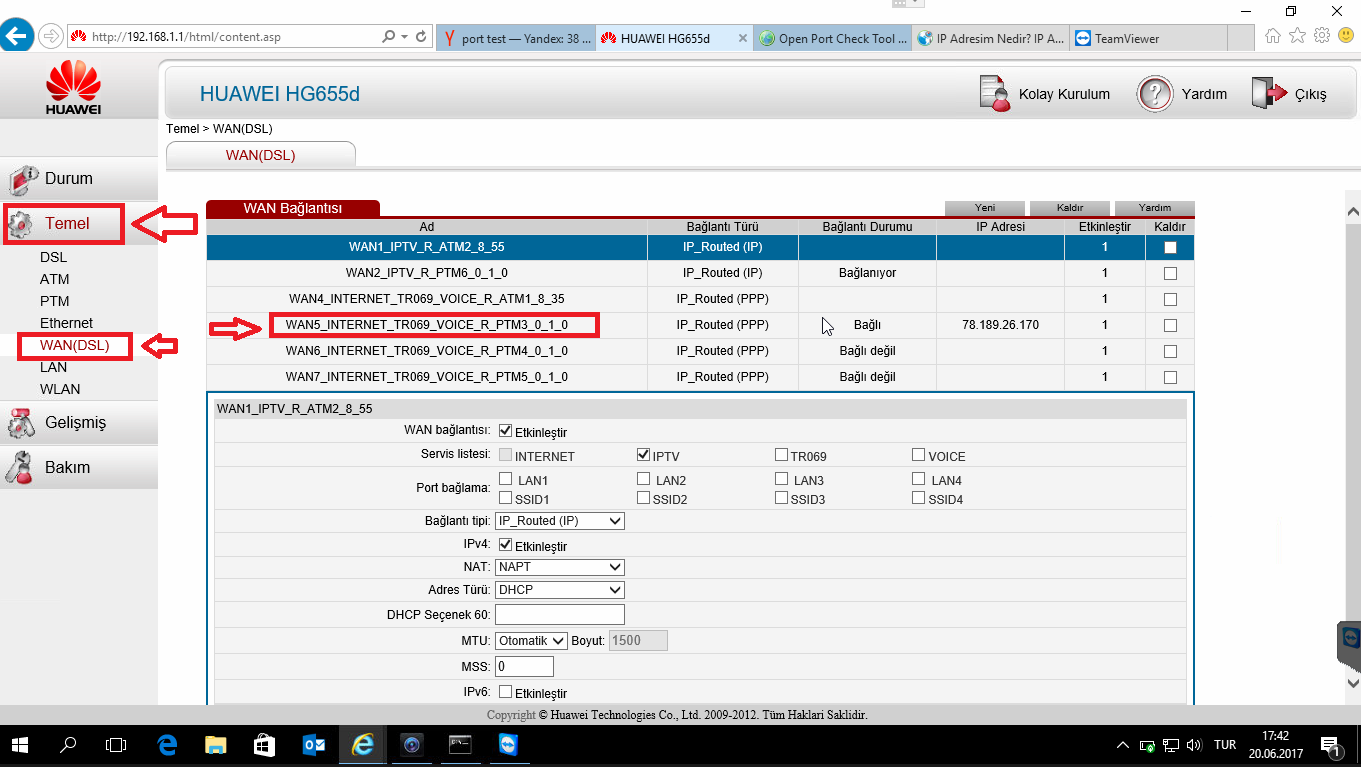
Task: Open the Durum status section icon
Action: 23,180
